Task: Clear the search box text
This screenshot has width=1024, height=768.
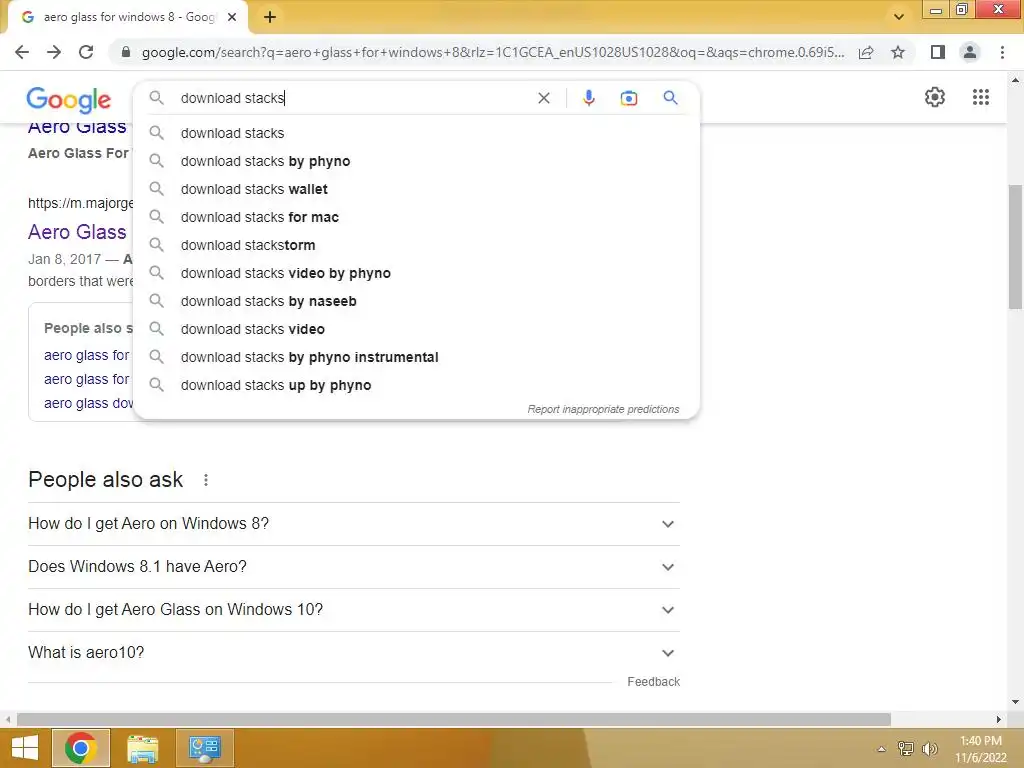Action: pyautogui.click(x=543, y=98)
